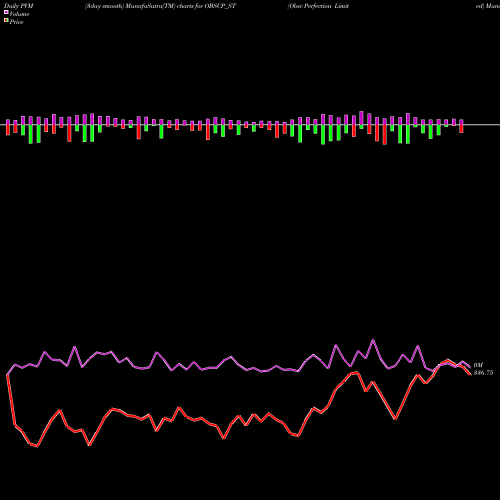Click the Volume legend color swatch
The image size is (500, 500).
[6, 13]
